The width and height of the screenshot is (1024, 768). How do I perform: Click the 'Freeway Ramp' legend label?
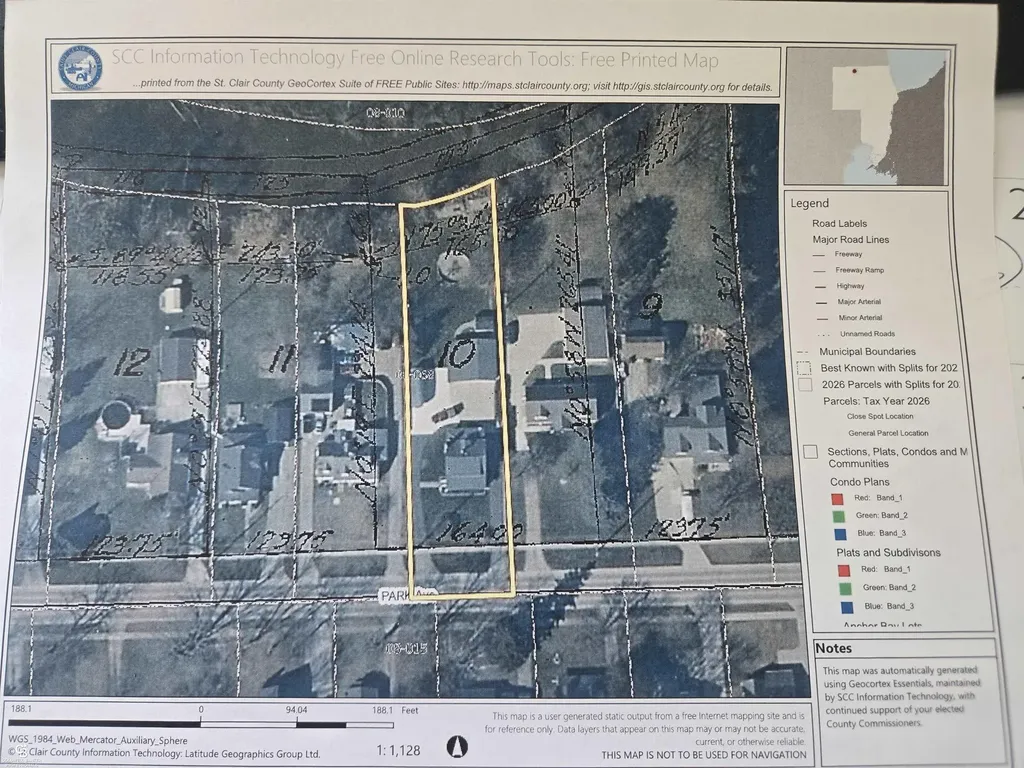click(859, 270)
